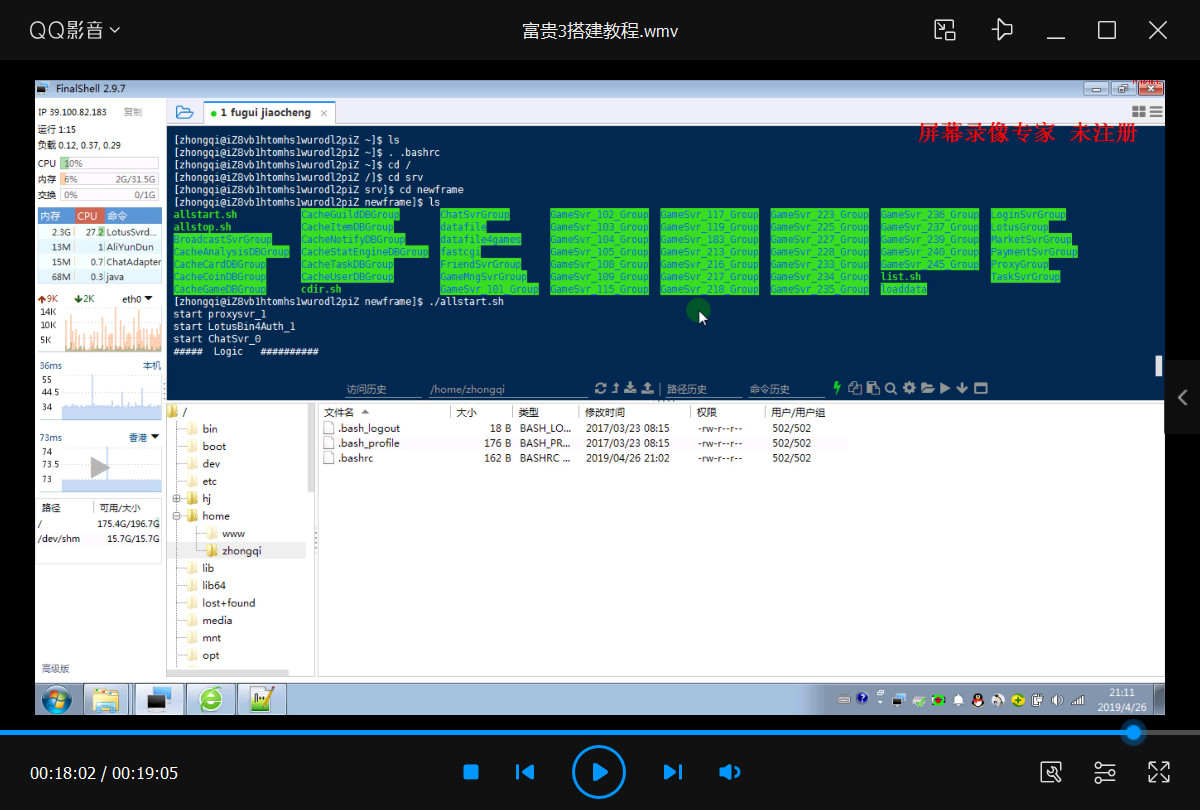The image size is (1200, 810).
Task: Skip to the previous video
Action: coord(525,772)
